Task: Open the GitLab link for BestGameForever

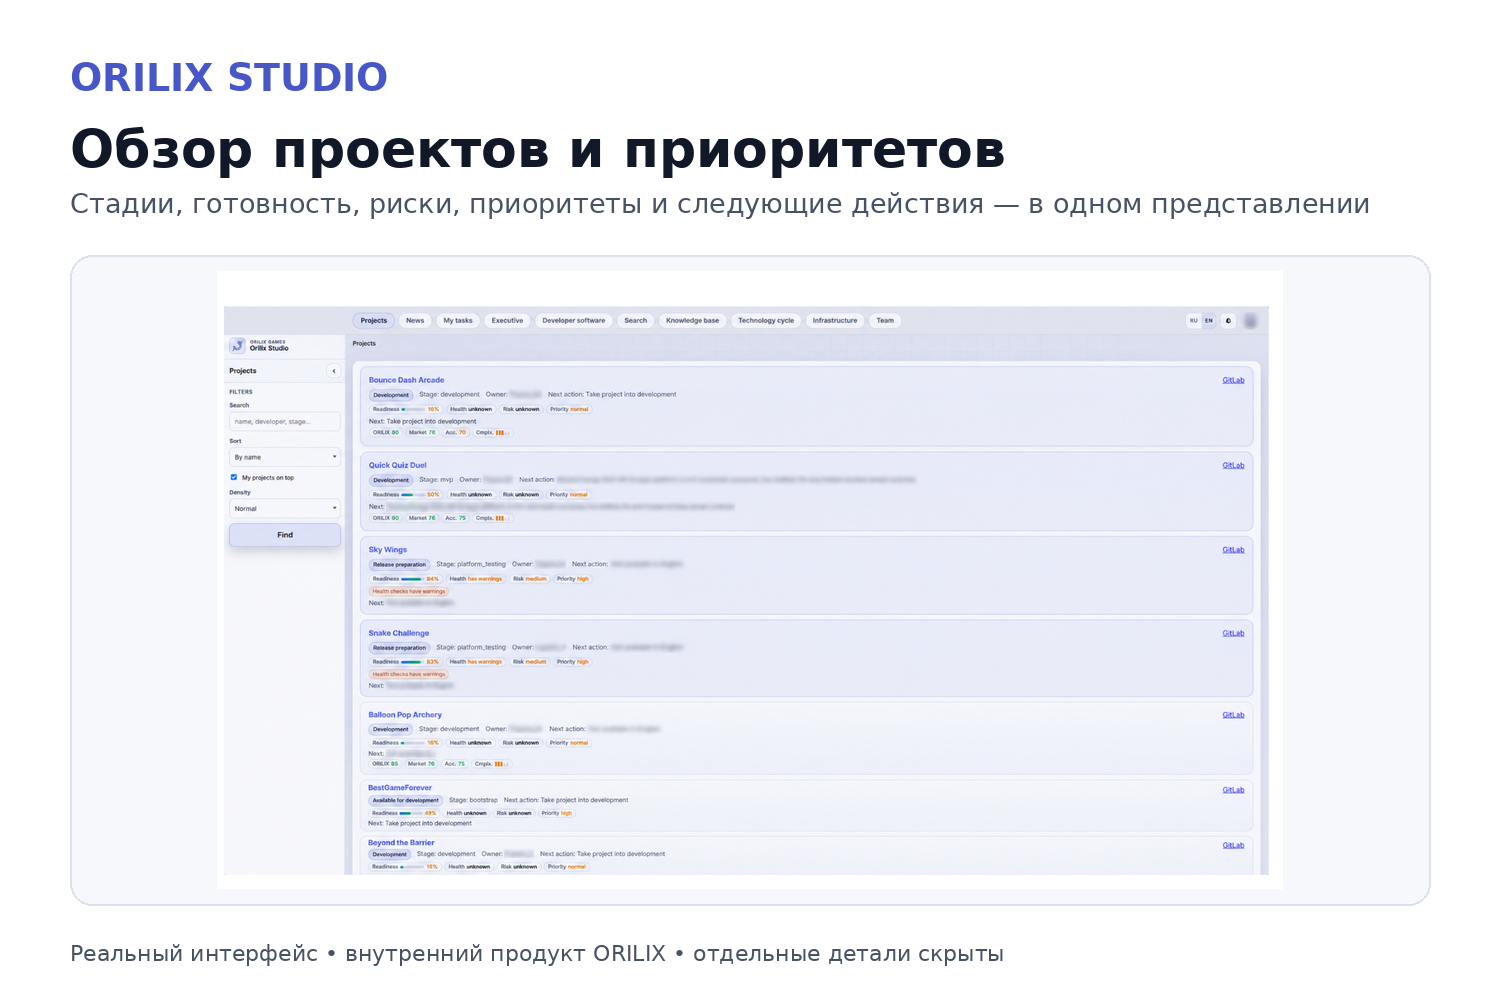Action: [1233, 790]
